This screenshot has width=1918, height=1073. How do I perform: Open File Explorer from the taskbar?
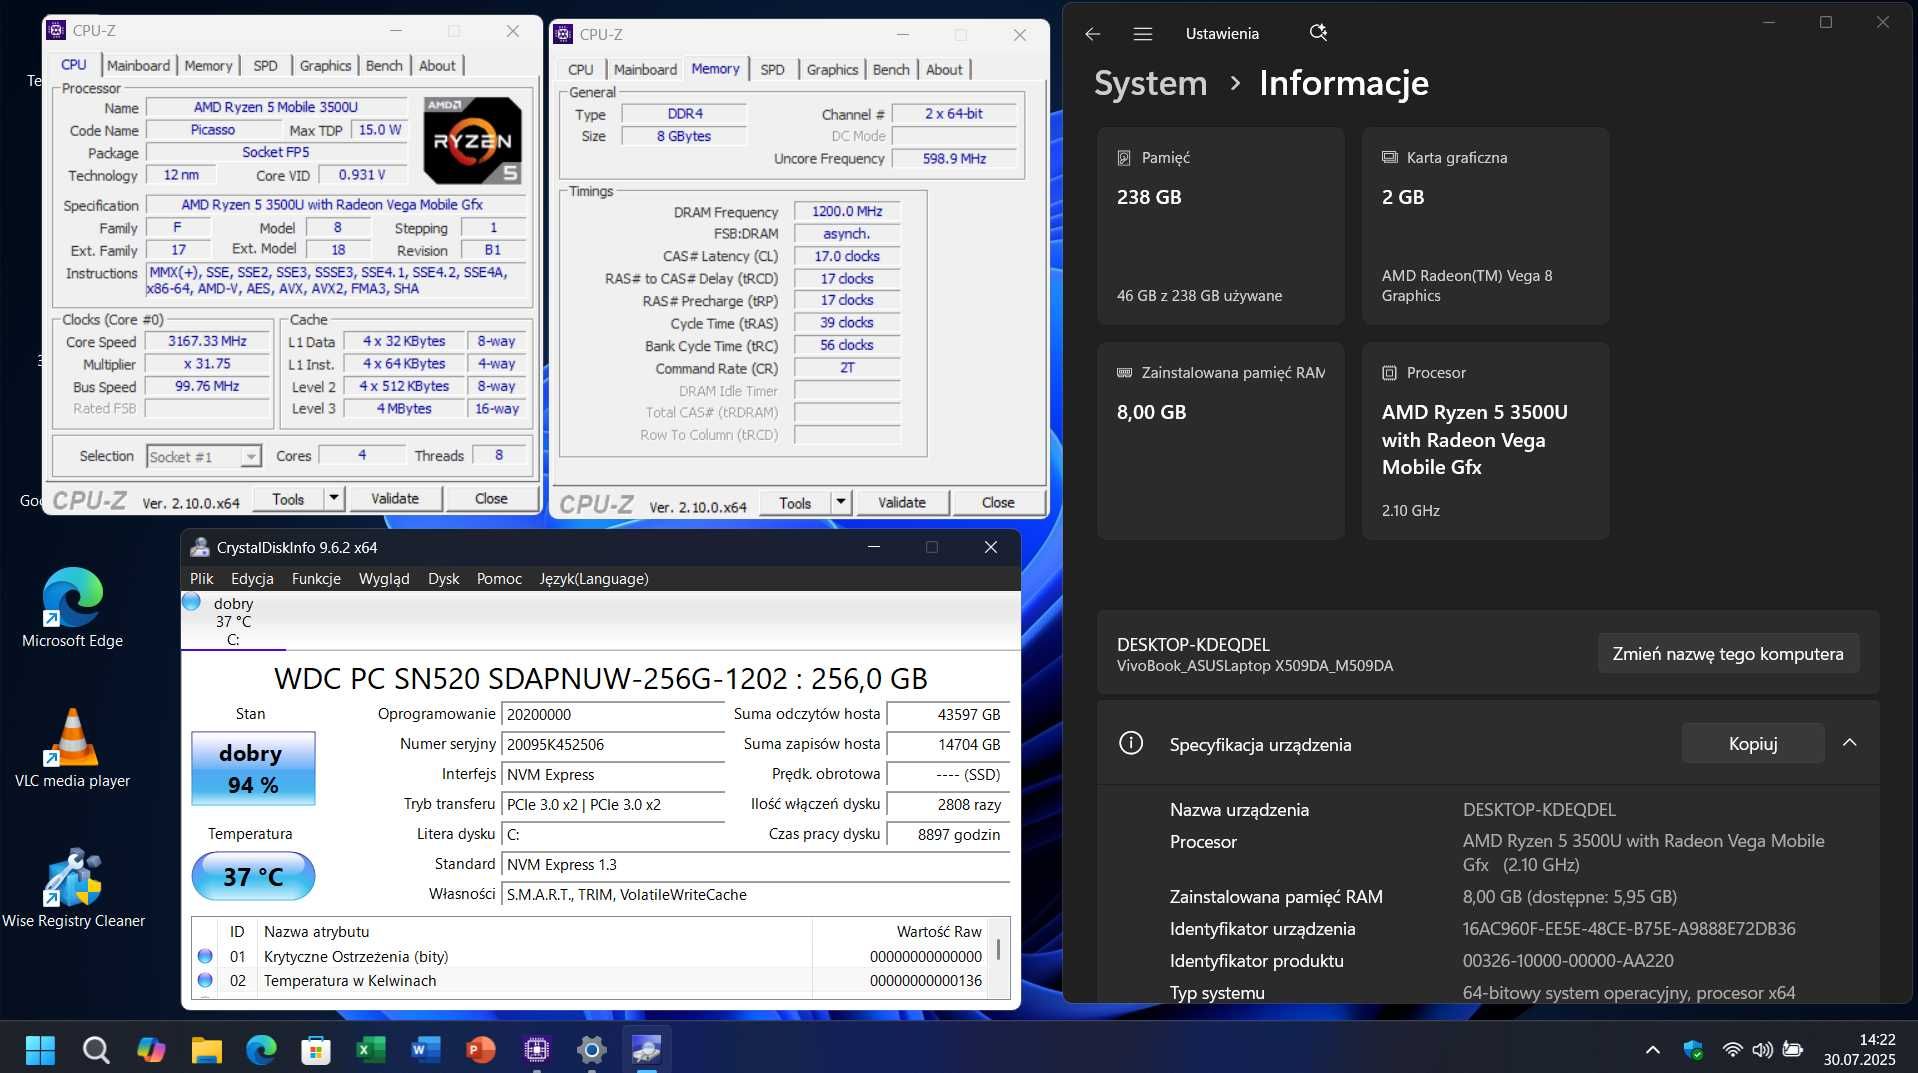click(206, 1049)
